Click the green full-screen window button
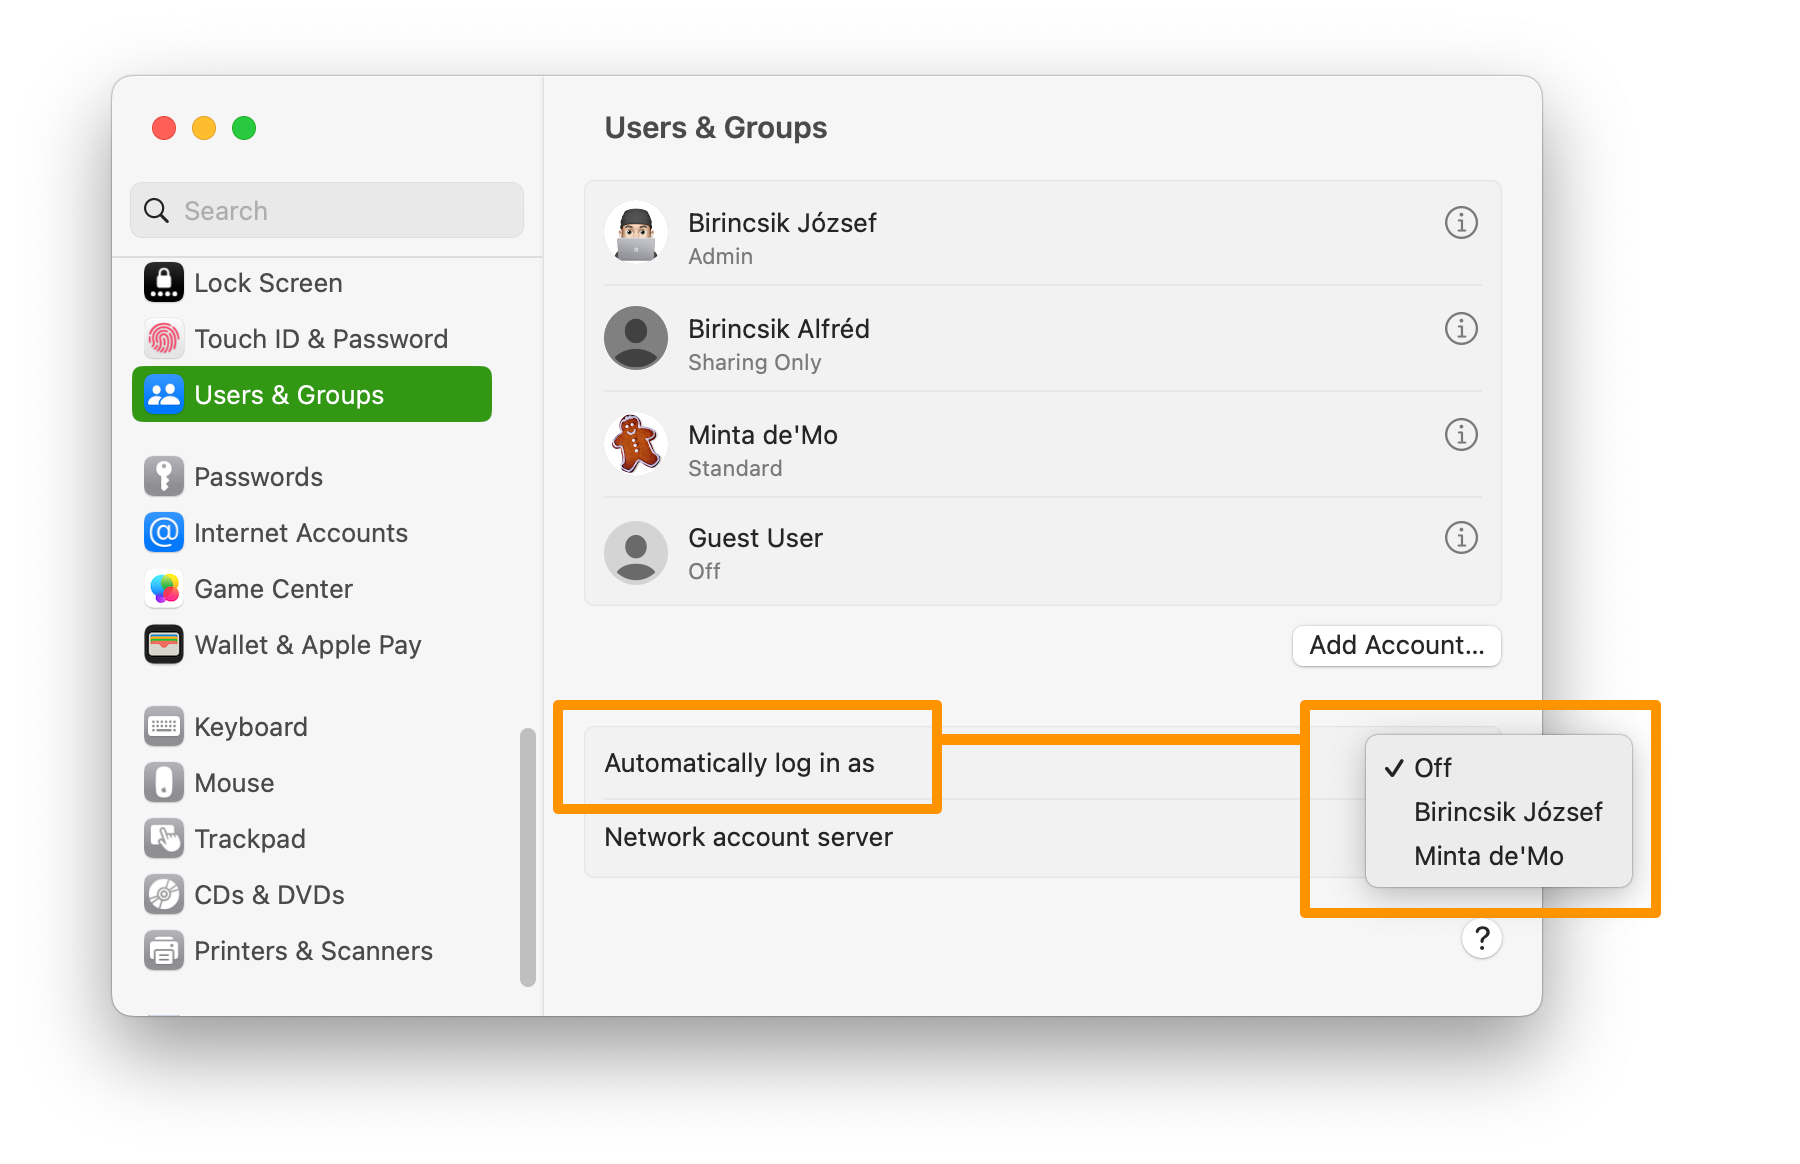The width and height of the screenshot is (1800, 1164). (244, 128)
